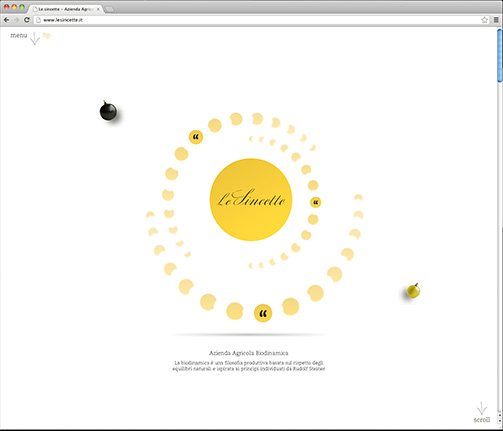Open the Chrome hamburger menu
503x431 pixels.
496,20
